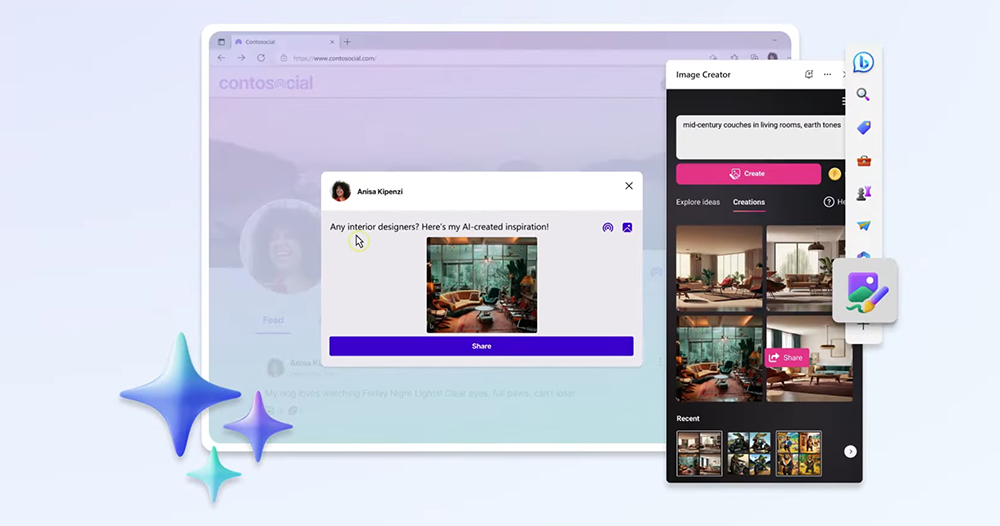This screenshot has height=526, width=1000.
Task: Click the pink Create button
Action: [x=748, y=173]
